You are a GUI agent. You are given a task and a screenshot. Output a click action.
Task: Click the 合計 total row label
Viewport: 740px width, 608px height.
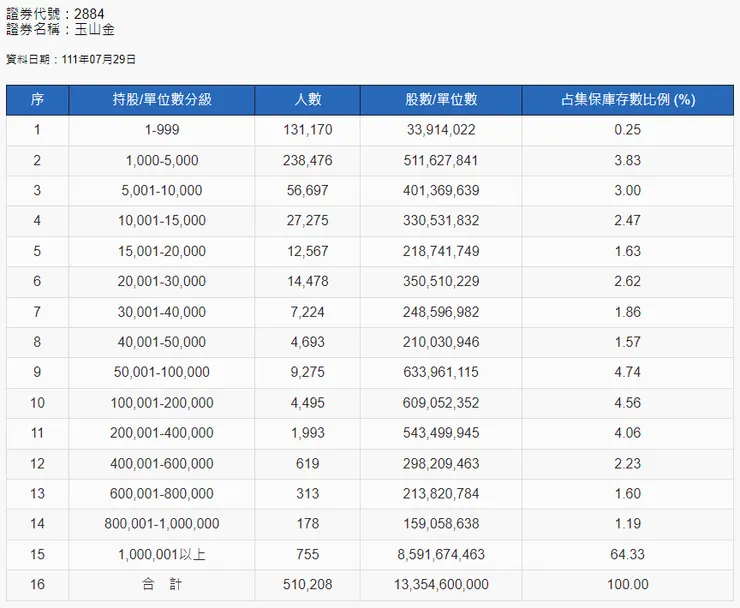coord(162,585)
